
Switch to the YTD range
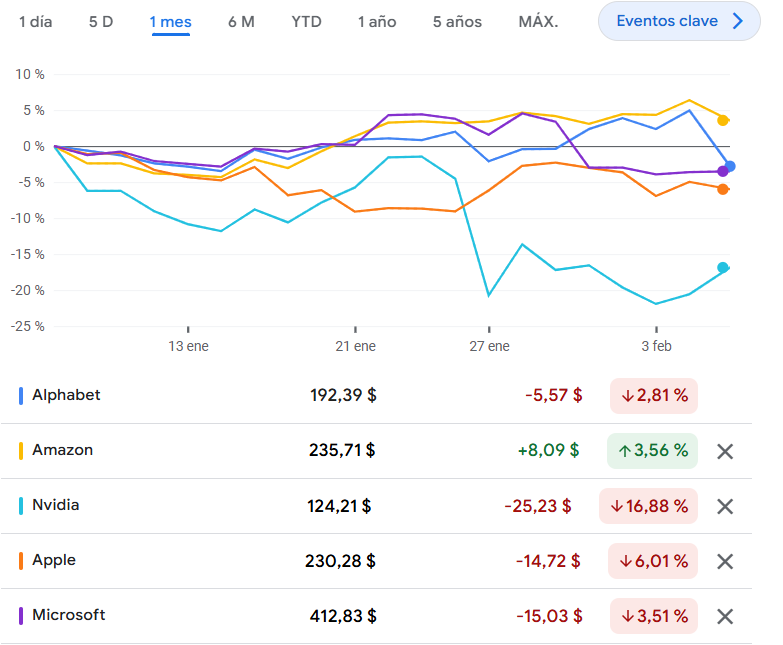[306, 21]
